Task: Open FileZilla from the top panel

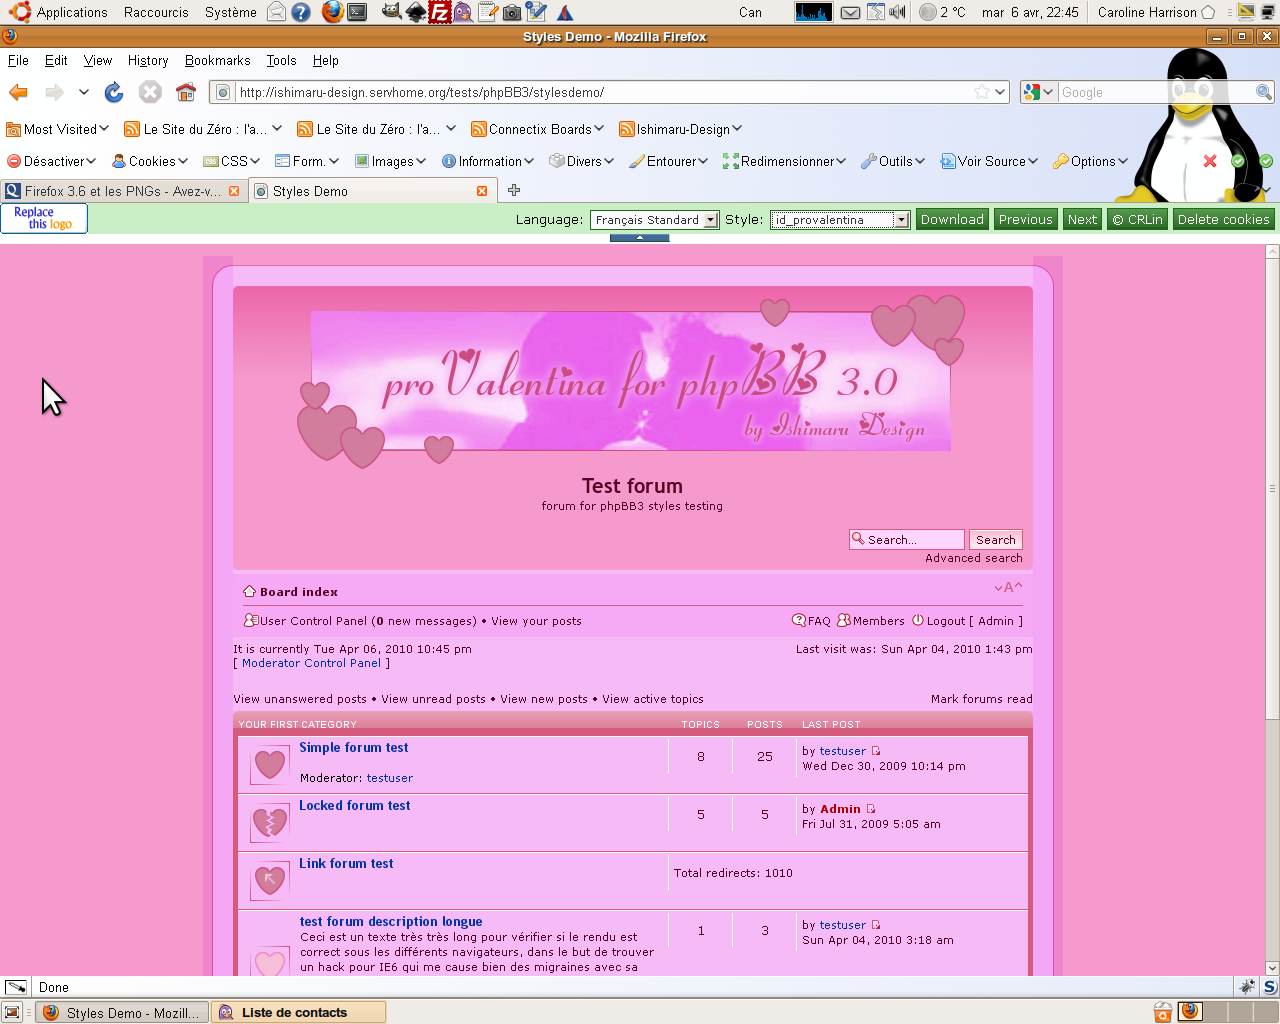Action: pos(439,12)
